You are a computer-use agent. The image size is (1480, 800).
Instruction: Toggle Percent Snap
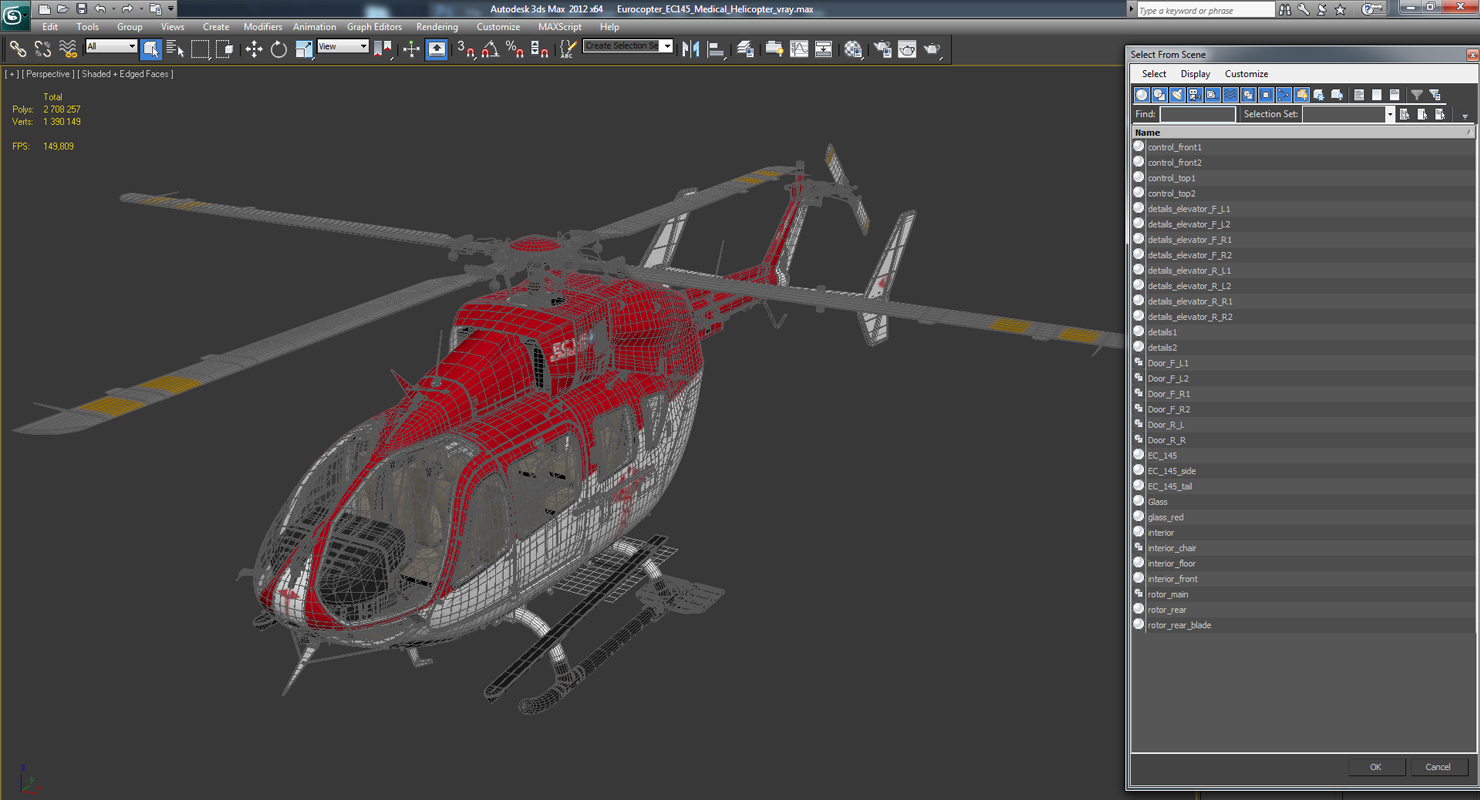click(x=514, y=49)
